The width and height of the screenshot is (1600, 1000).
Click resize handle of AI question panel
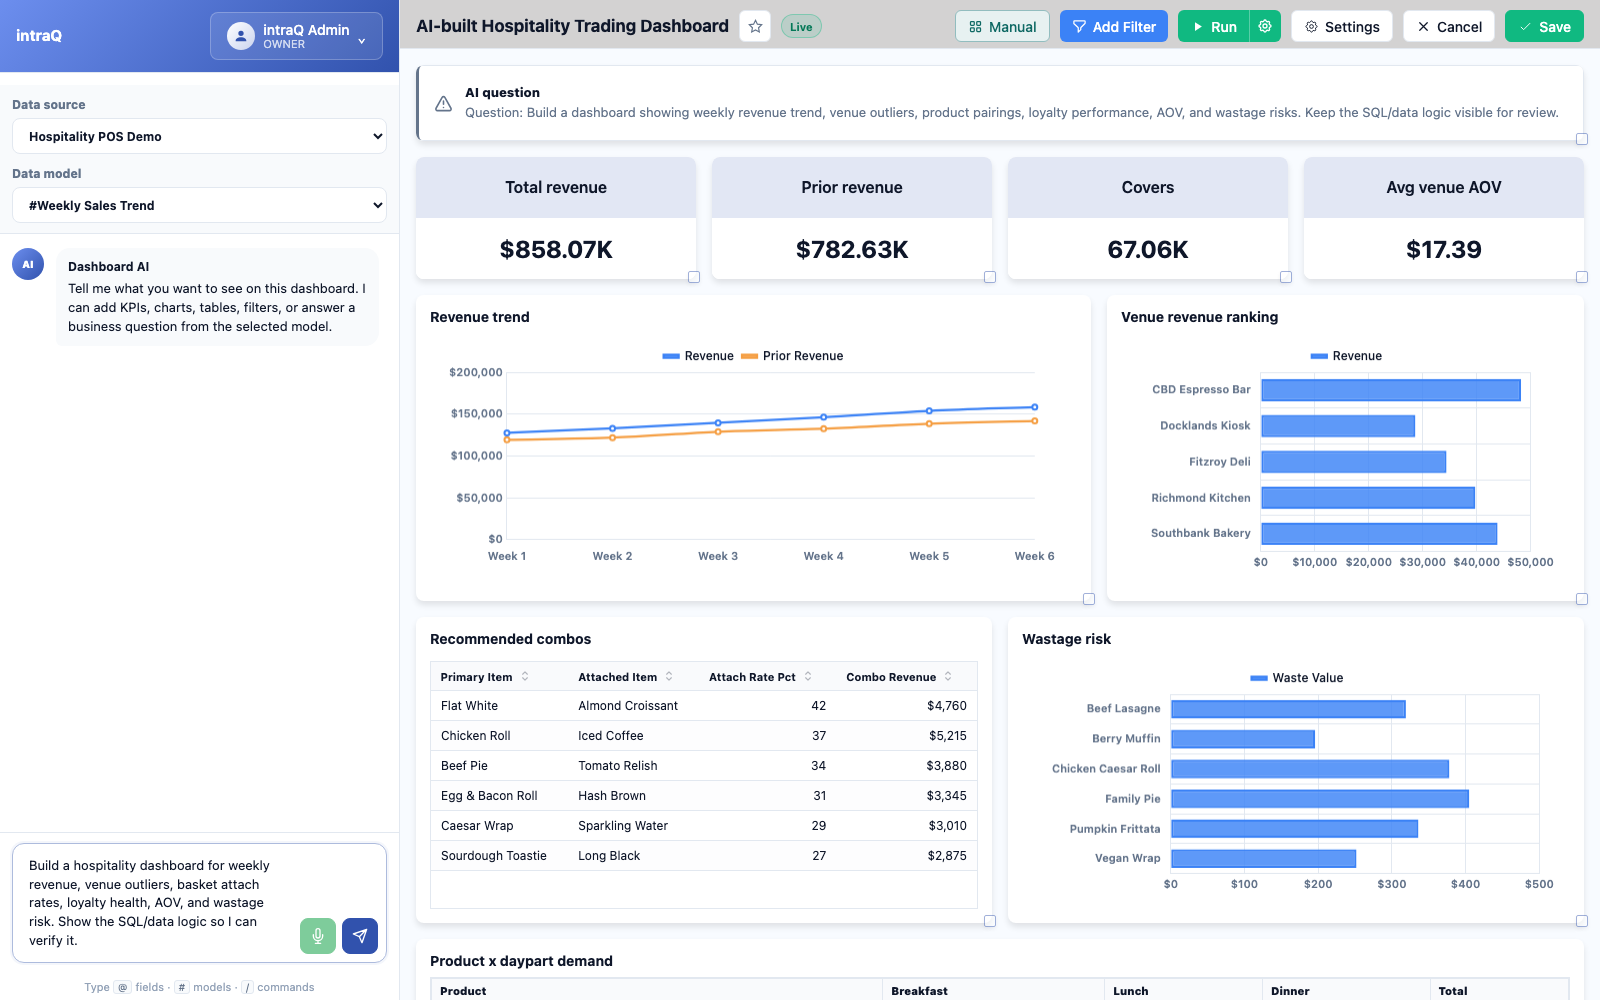click(1582, 139)
